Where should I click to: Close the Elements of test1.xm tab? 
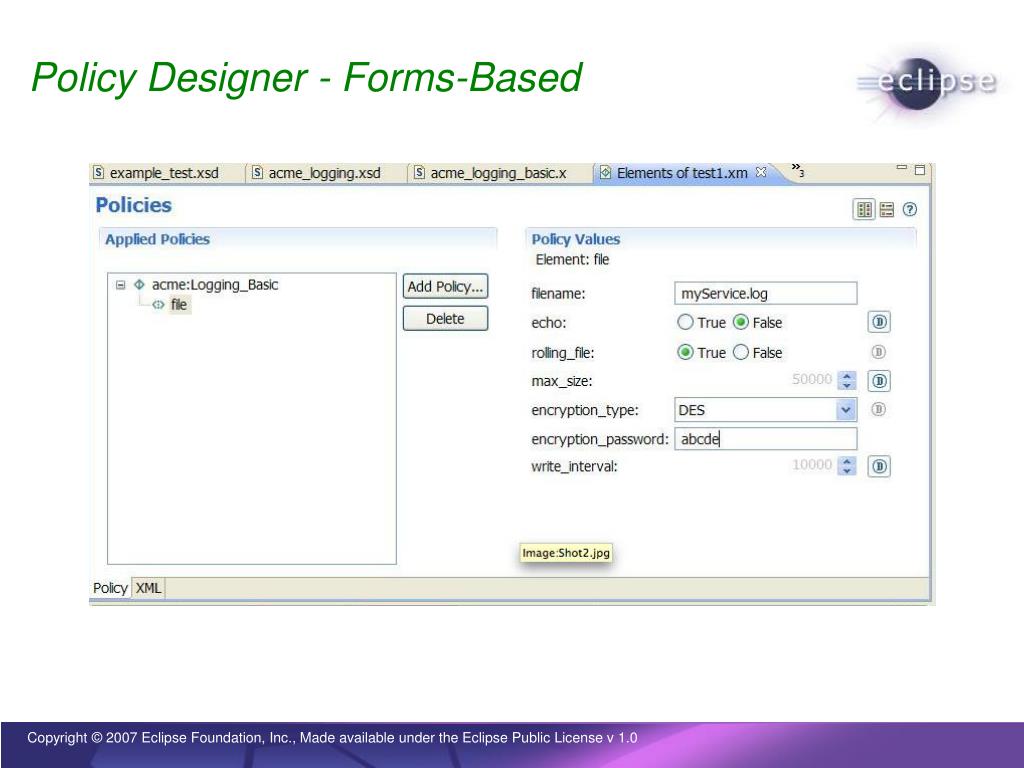(x=761, y=172)
